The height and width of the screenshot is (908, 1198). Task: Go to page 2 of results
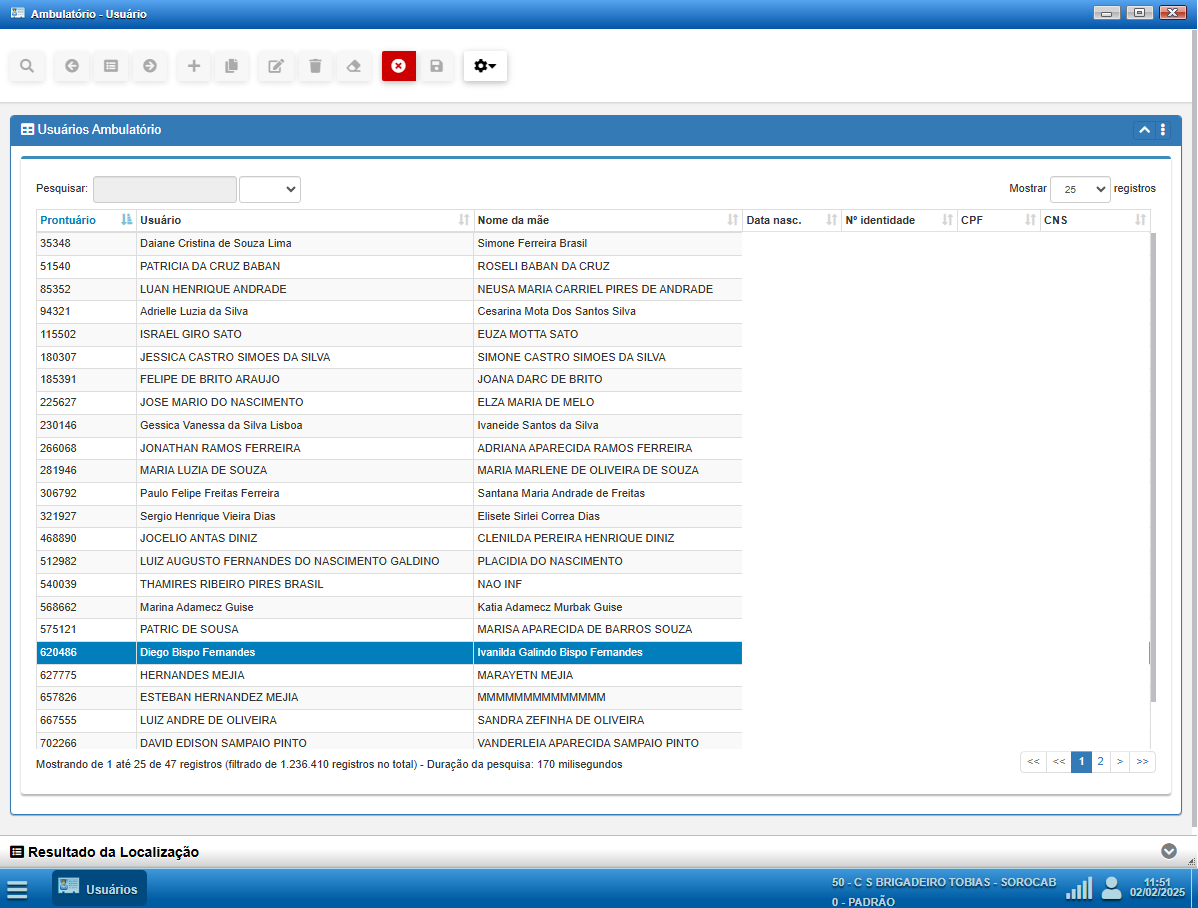pos(1100,762)
